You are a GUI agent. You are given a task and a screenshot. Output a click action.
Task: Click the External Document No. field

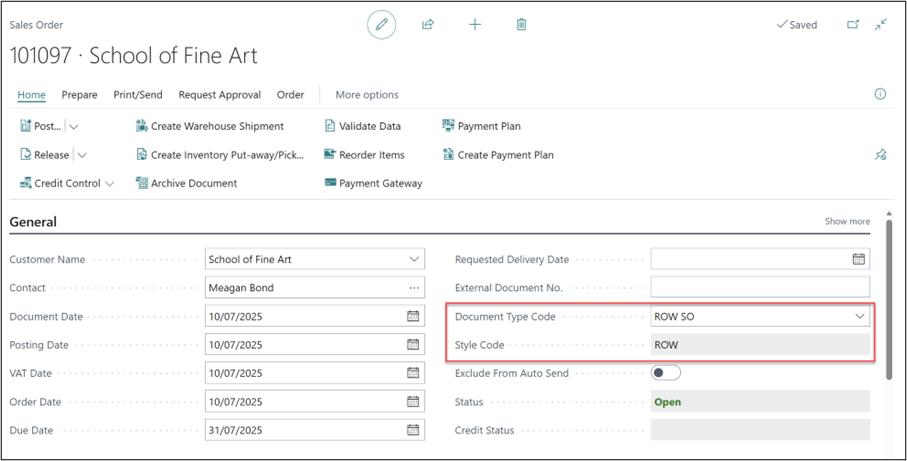(x=760, y=287)
